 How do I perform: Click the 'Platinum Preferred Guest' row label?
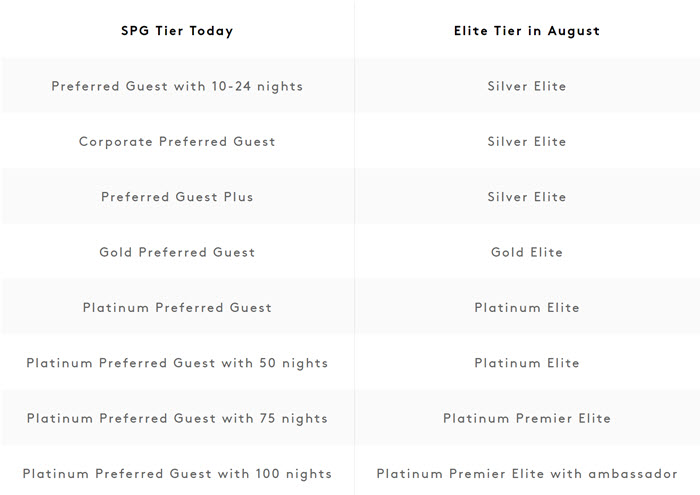[177, 308]
